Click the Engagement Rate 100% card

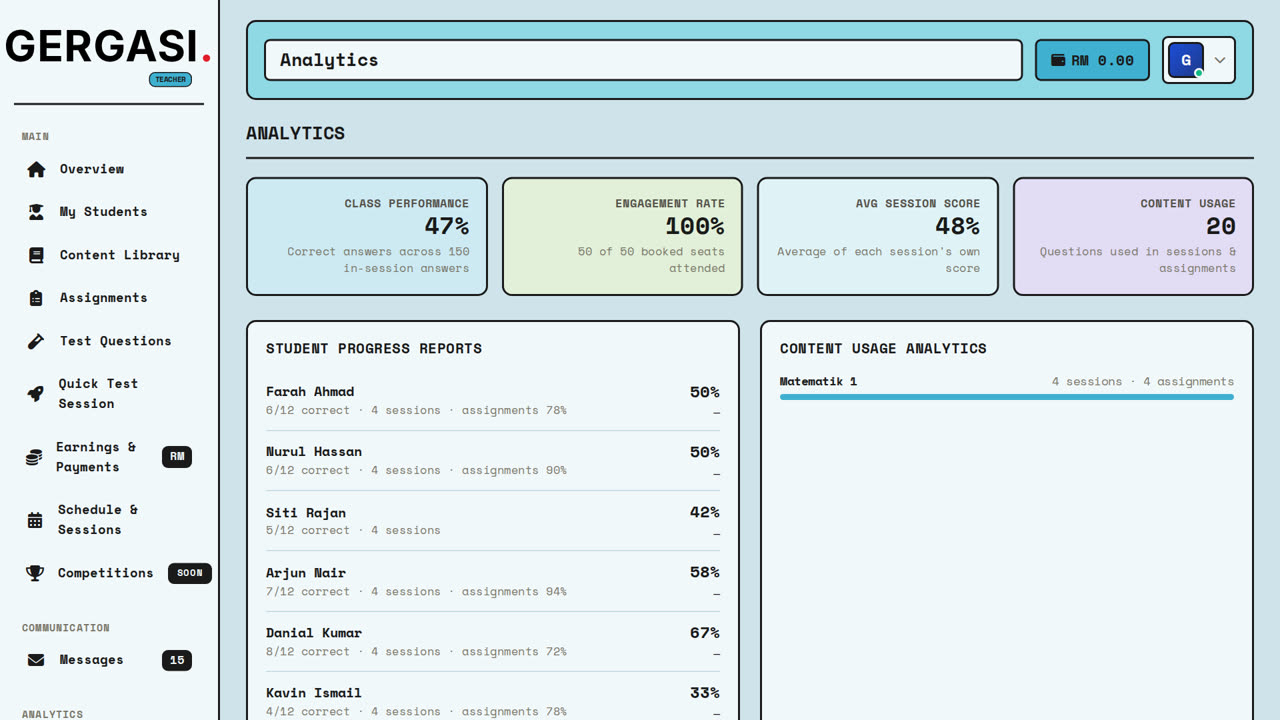[622, 237]
